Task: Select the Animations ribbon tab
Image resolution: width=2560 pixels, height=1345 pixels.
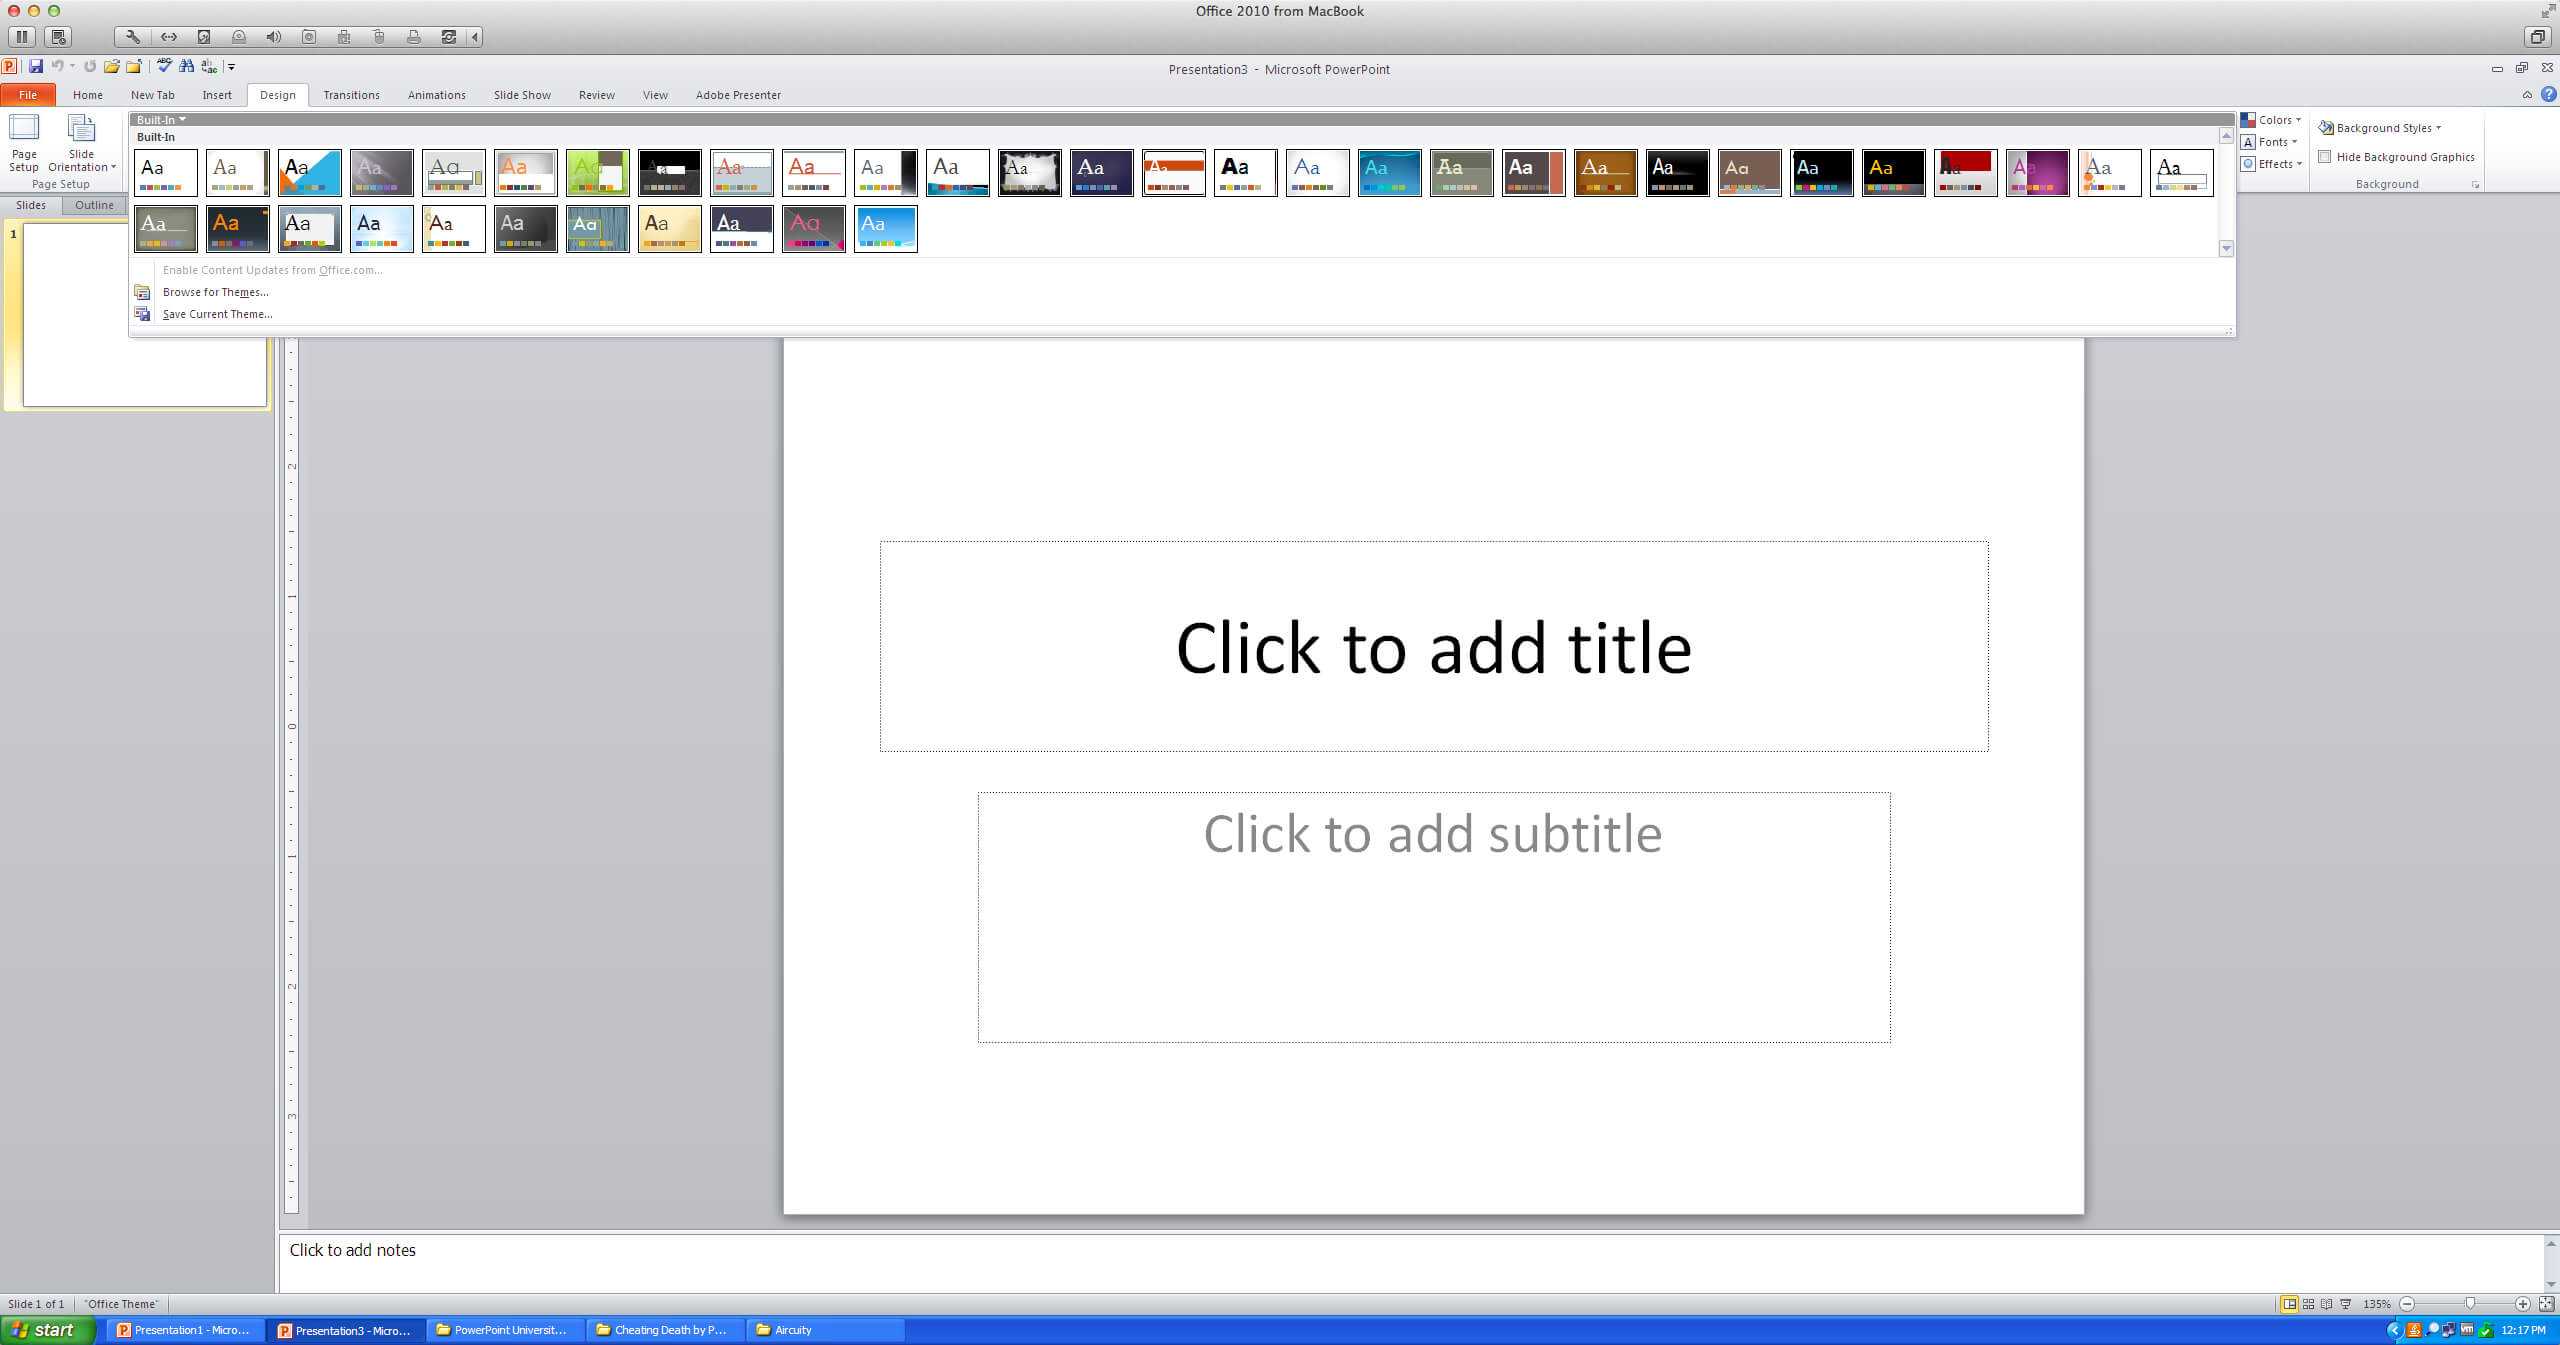Action: click(435, 95)
